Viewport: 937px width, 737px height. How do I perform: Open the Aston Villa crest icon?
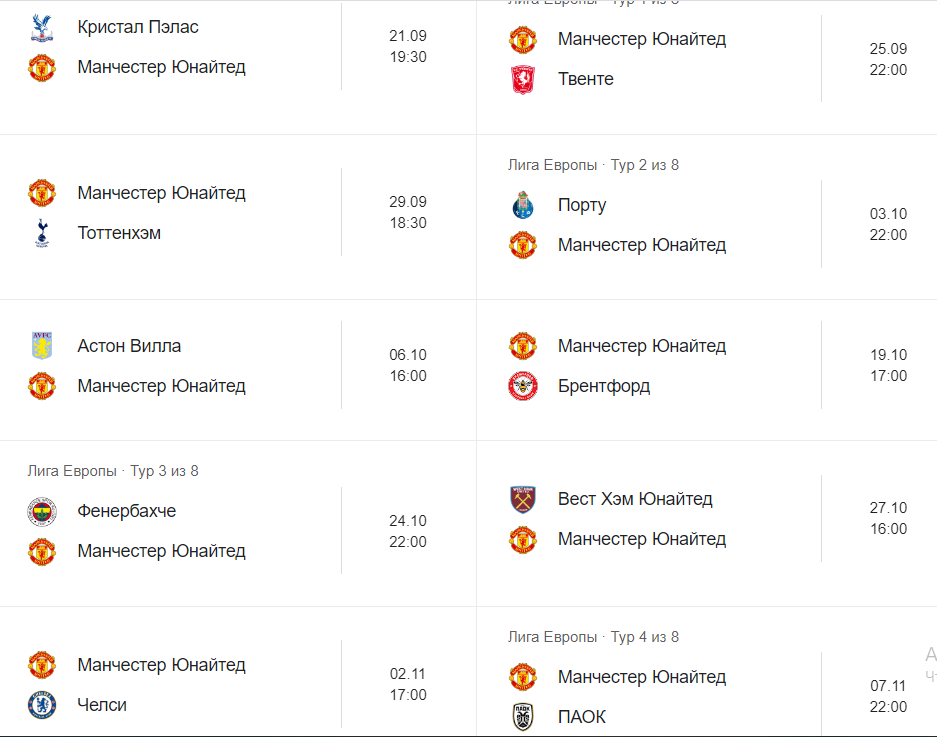[42, 346]
